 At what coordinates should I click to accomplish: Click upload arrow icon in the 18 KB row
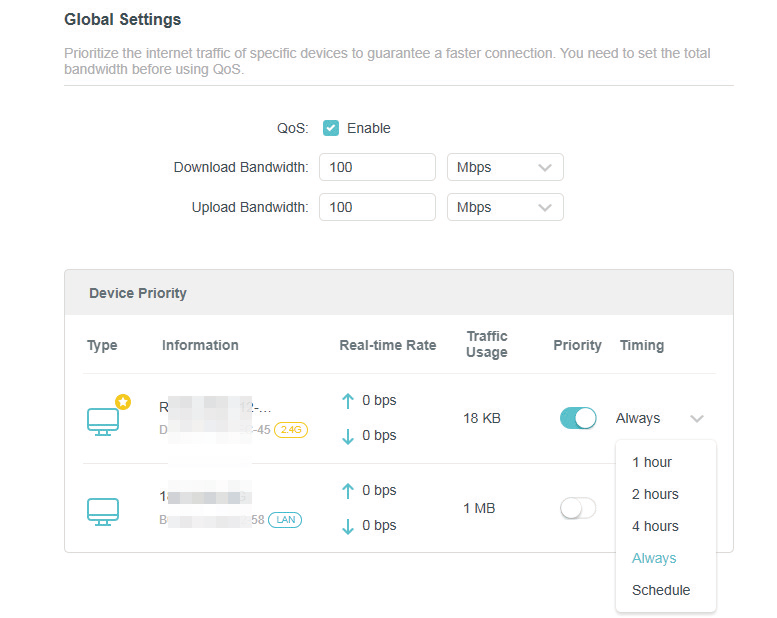pos(348,400)
